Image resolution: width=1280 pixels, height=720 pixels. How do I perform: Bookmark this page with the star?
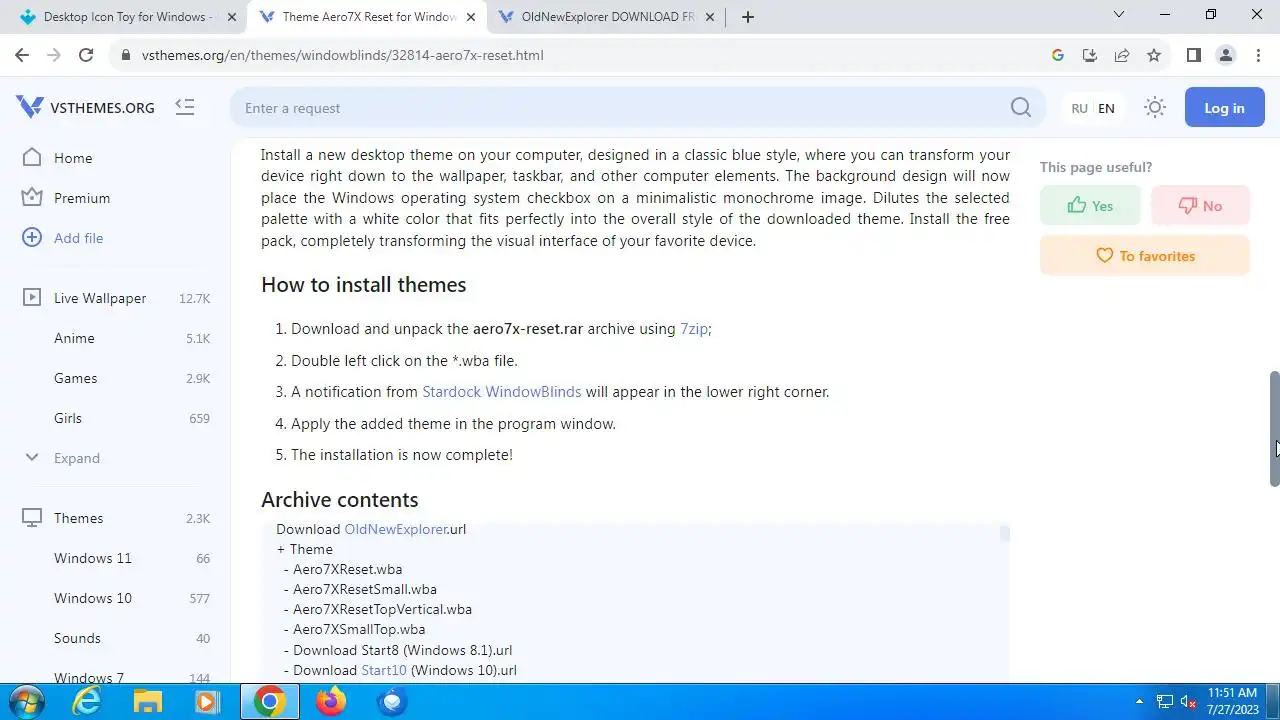[1154, 55]
